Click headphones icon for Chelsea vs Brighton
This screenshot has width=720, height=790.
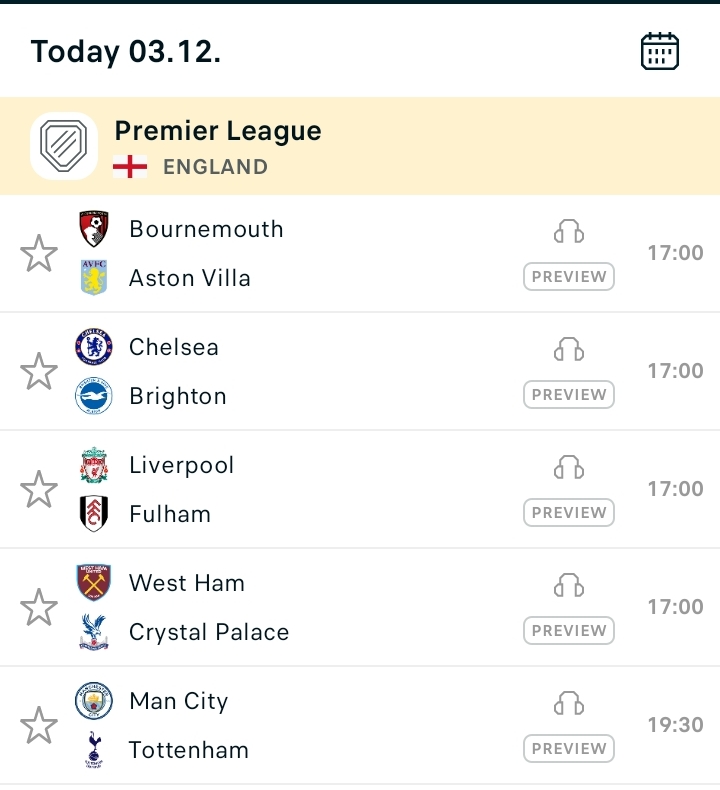[569, 350]
